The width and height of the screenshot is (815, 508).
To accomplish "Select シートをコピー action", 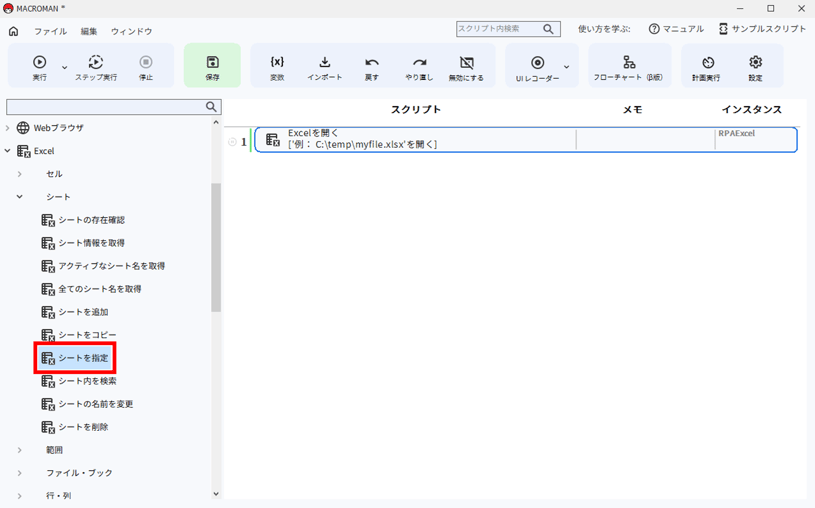I will click(x=79, y=335).
